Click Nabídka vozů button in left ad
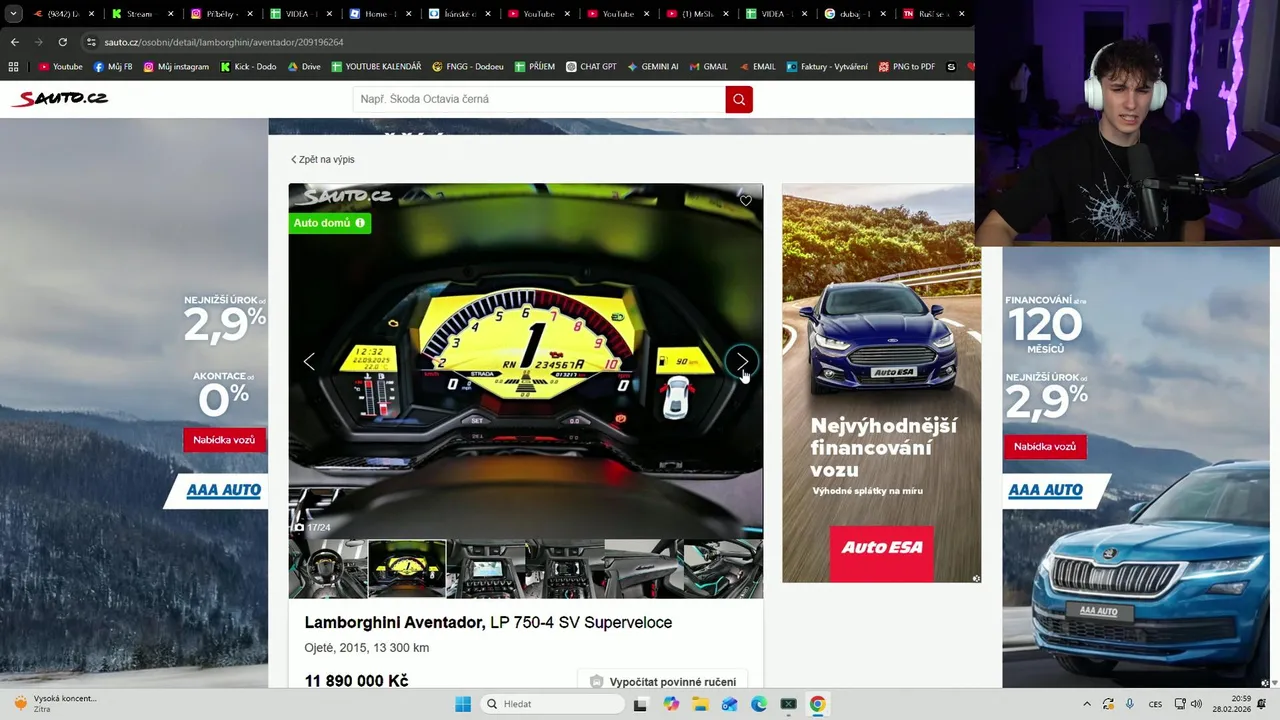Image resolution: width=1280 pixels, height=720 pixels. (224, 440)
